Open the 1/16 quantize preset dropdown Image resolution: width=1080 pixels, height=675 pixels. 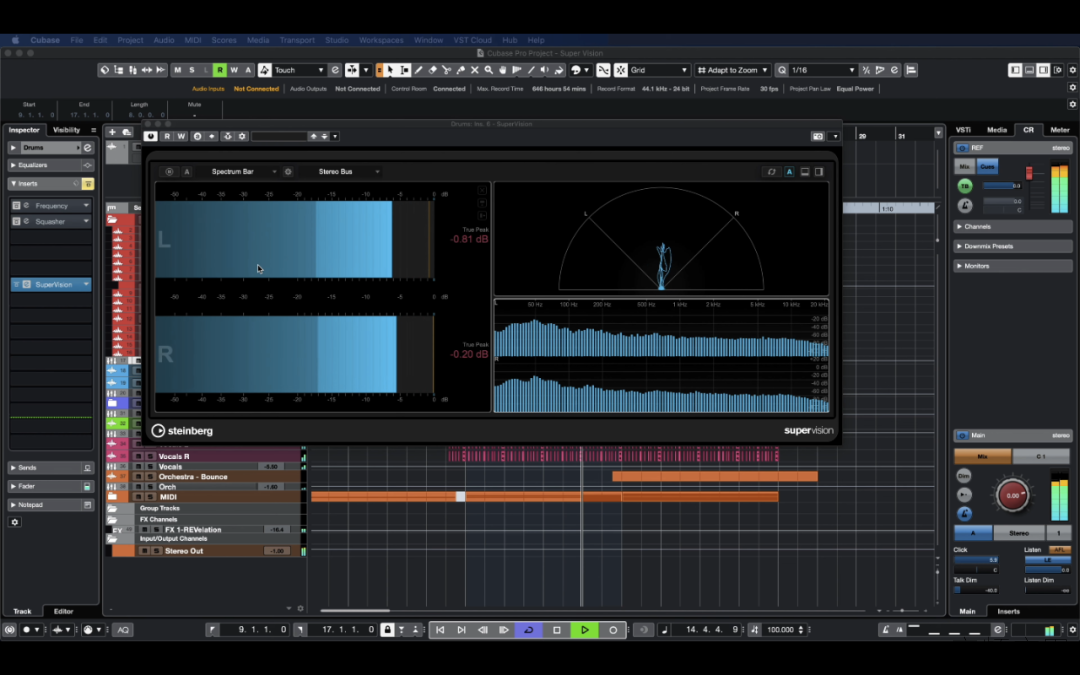tap(823, 70)
